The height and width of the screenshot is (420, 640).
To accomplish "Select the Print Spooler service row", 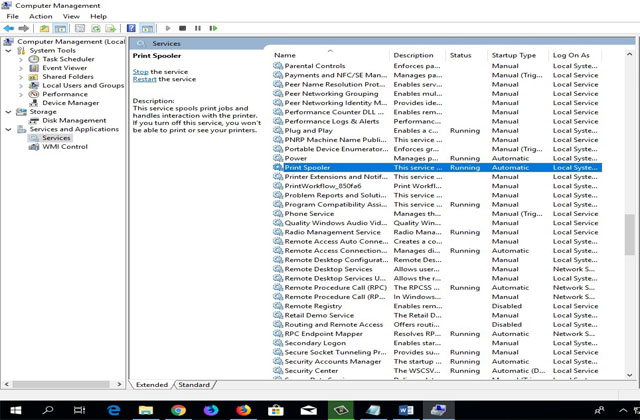I will point(437,167).
